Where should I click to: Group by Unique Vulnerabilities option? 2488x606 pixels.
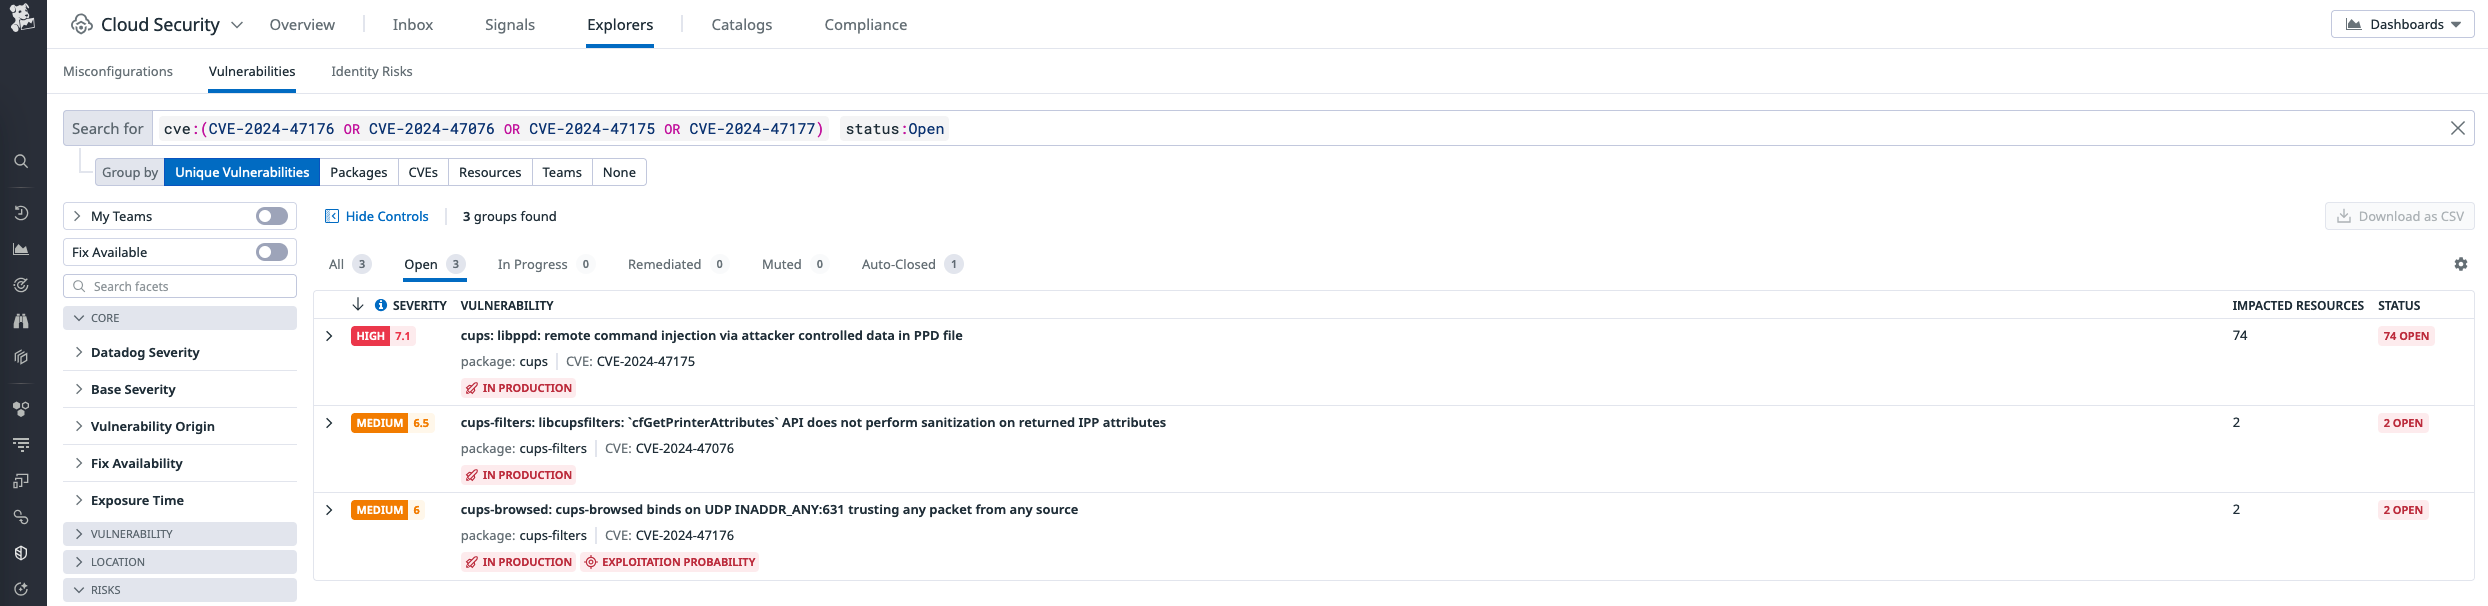point(242,172)
